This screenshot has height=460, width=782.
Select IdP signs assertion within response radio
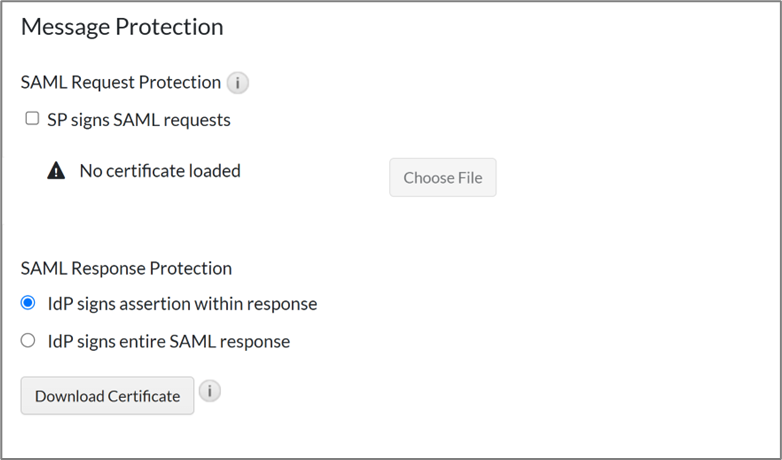pyautogui.click(x=28, y=302)
